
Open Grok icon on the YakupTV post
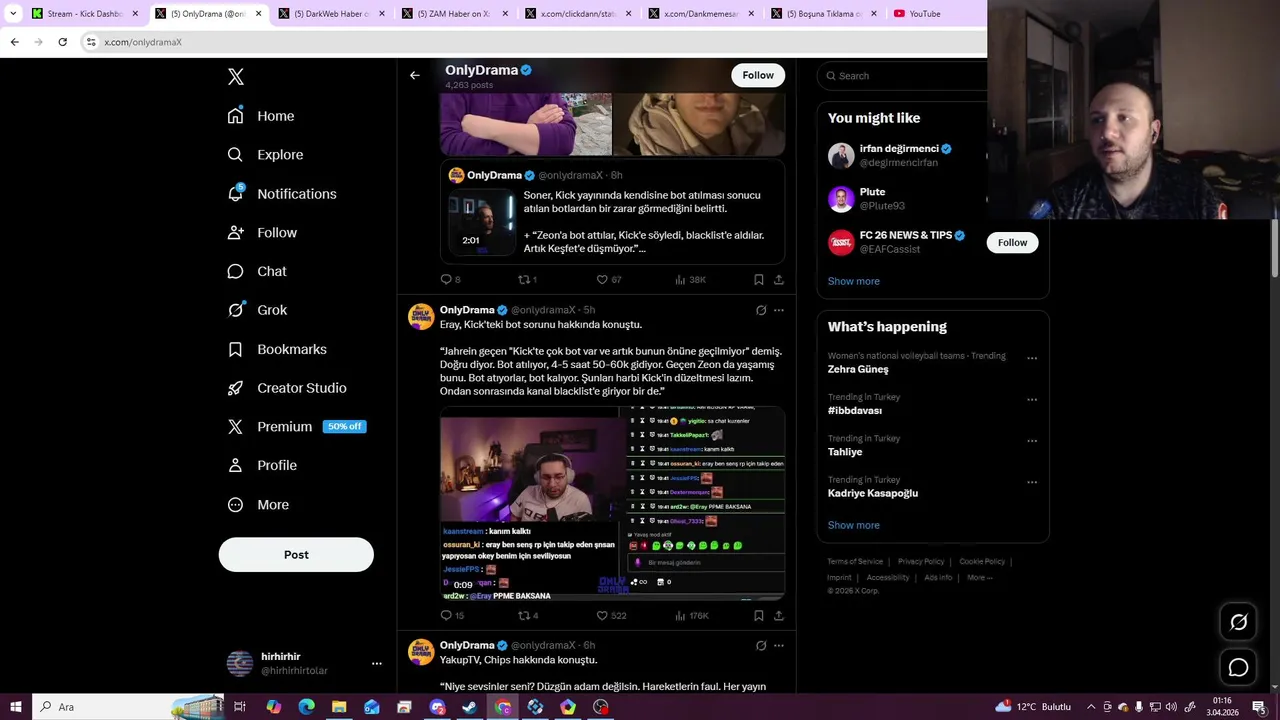pos(761,646)
